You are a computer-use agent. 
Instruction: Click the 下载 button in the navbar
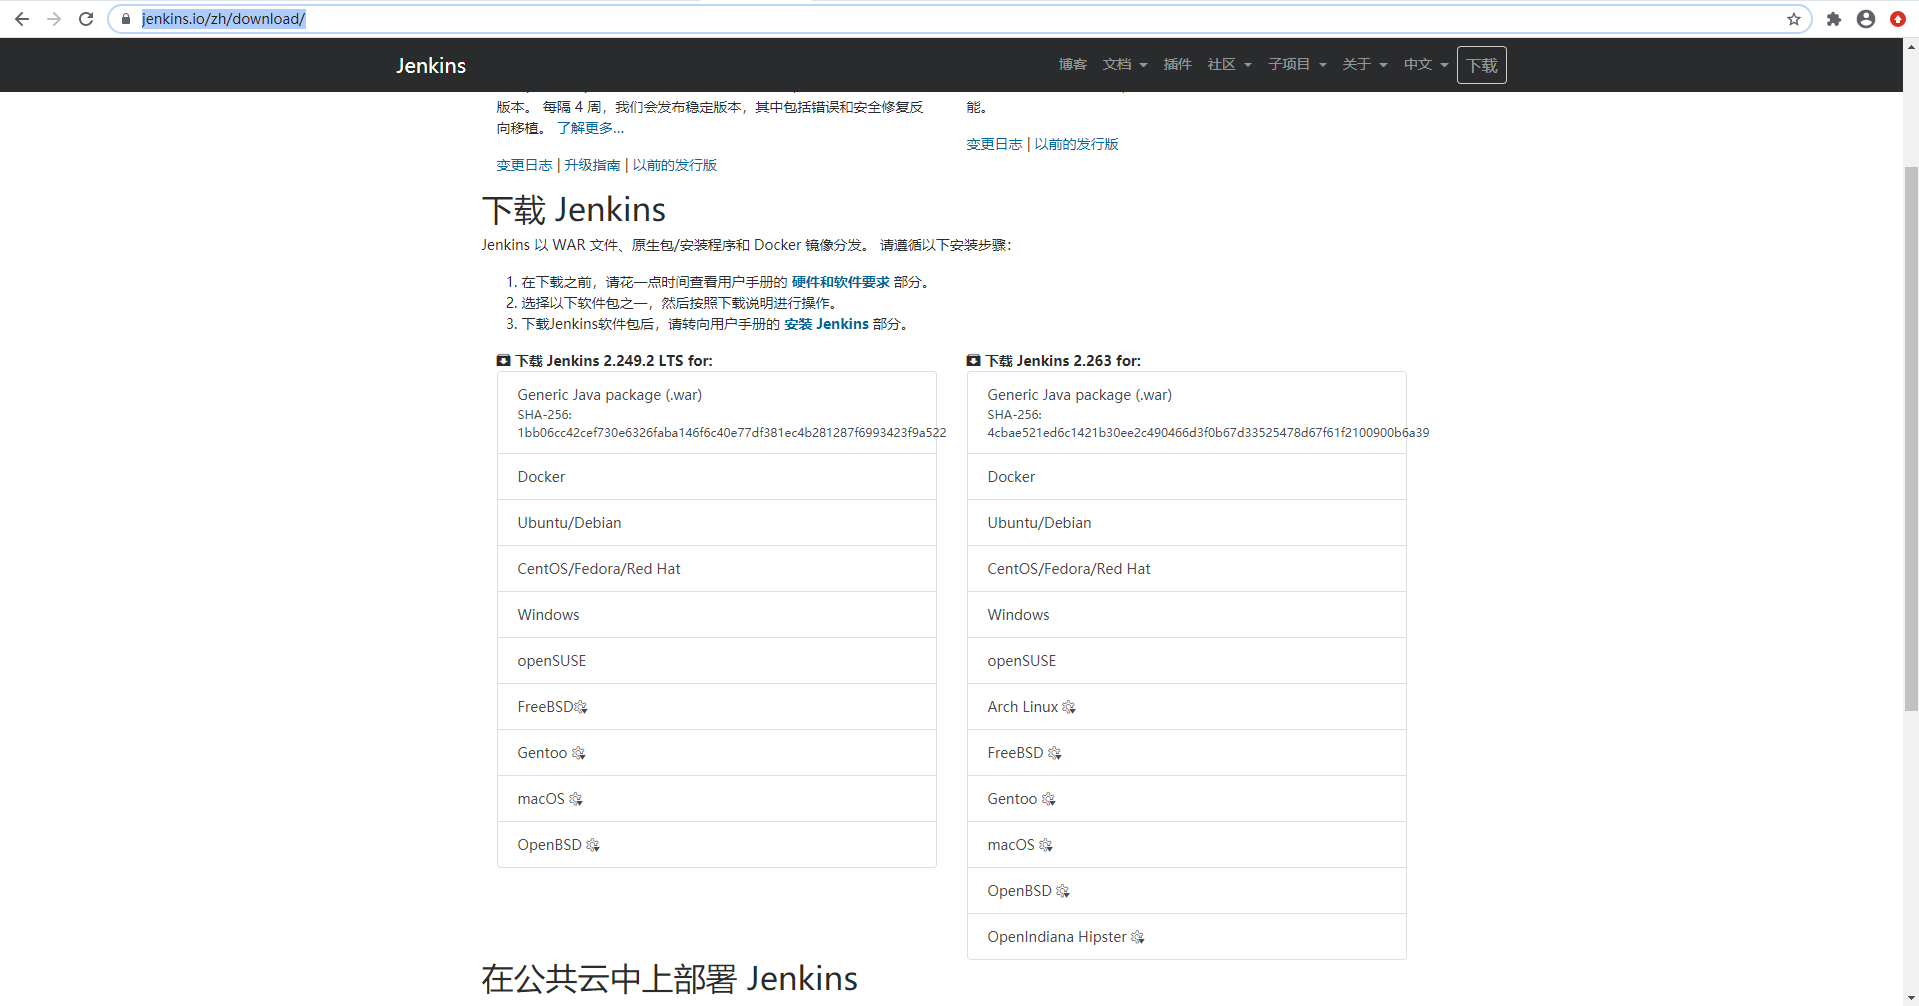(1481, 65)
